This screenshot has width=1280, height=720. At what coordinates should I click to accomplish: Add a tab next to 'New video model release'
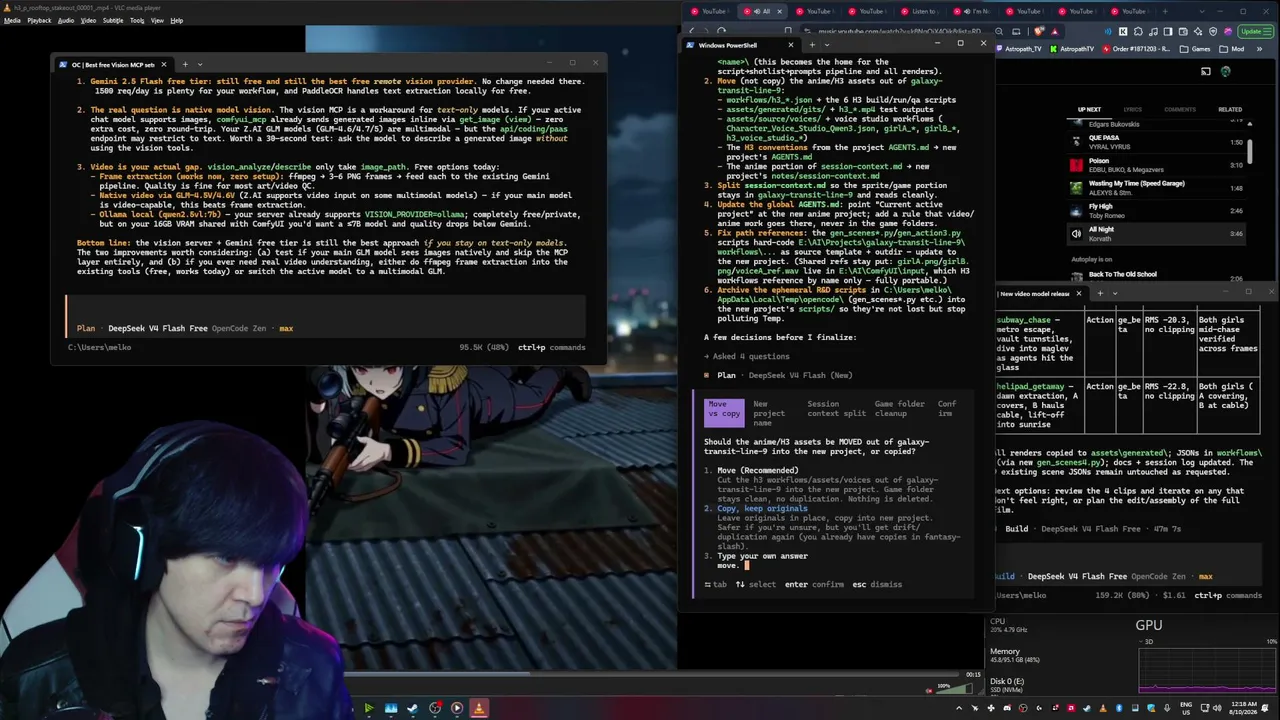point(1100,293)
